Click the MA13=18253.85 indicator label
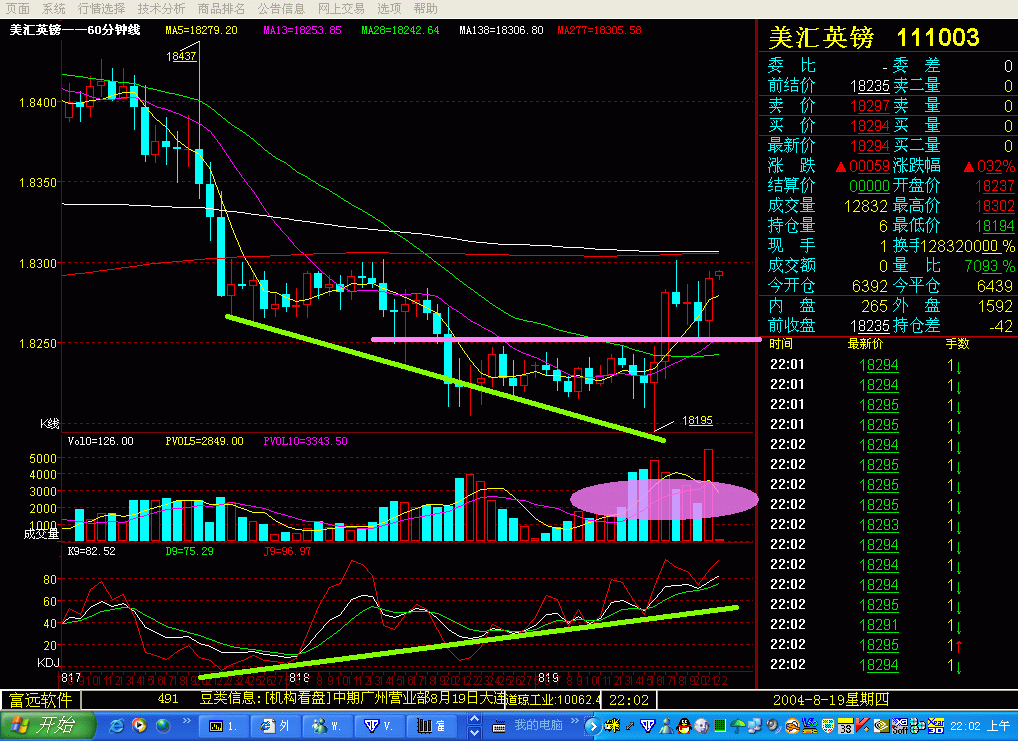The height and width of the screenshot is (741, 1018). coord(302,30)
